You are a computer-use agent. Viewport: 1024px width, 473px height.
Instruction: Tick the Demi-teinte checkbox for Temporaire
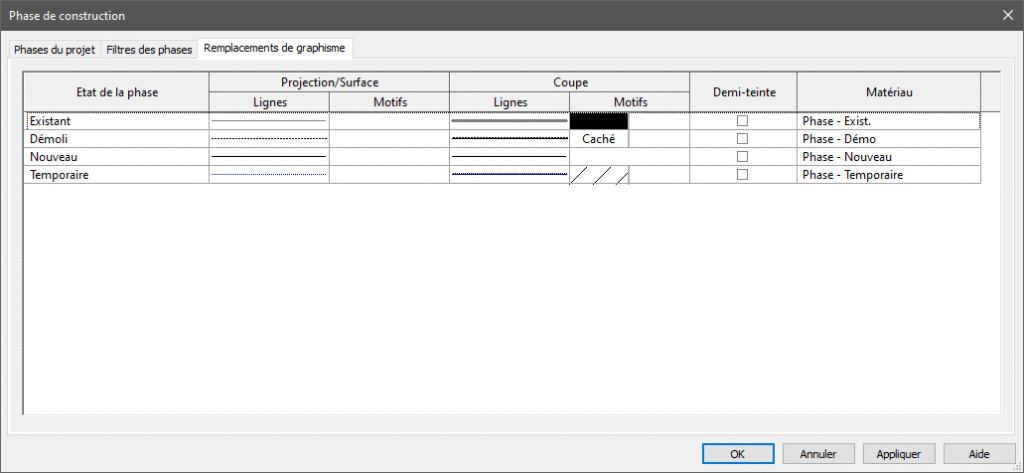click(x=742, y=175)
